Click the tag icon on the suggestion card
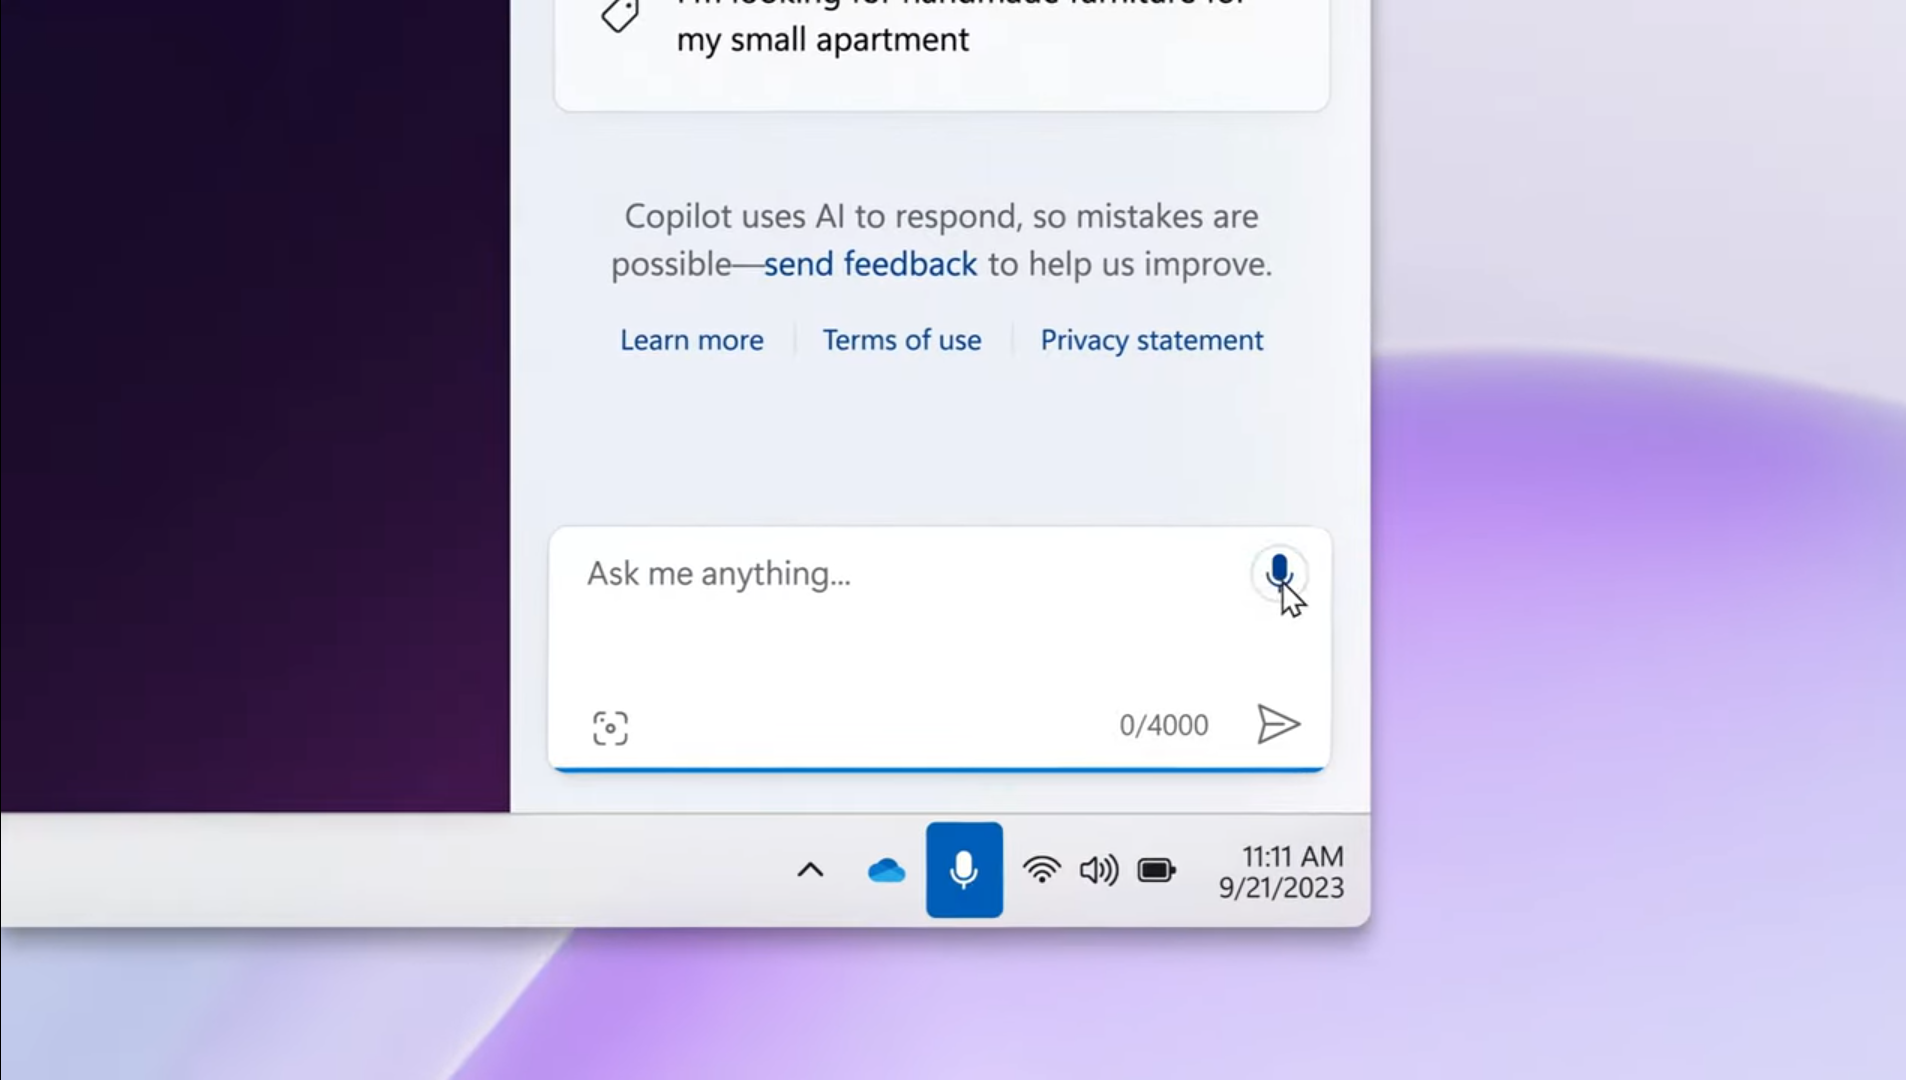 (x=620, y=14)
